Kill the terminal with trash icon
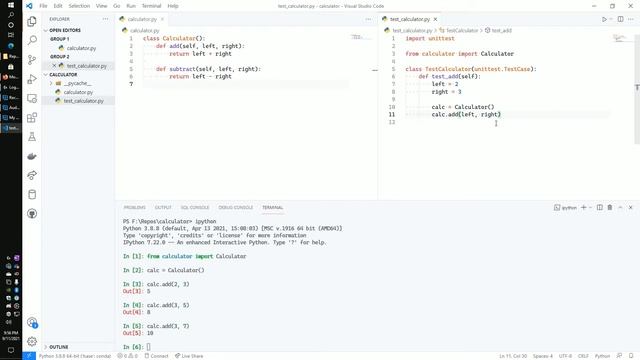This screenshot has width=640, height=360. (x=610, y=207)
